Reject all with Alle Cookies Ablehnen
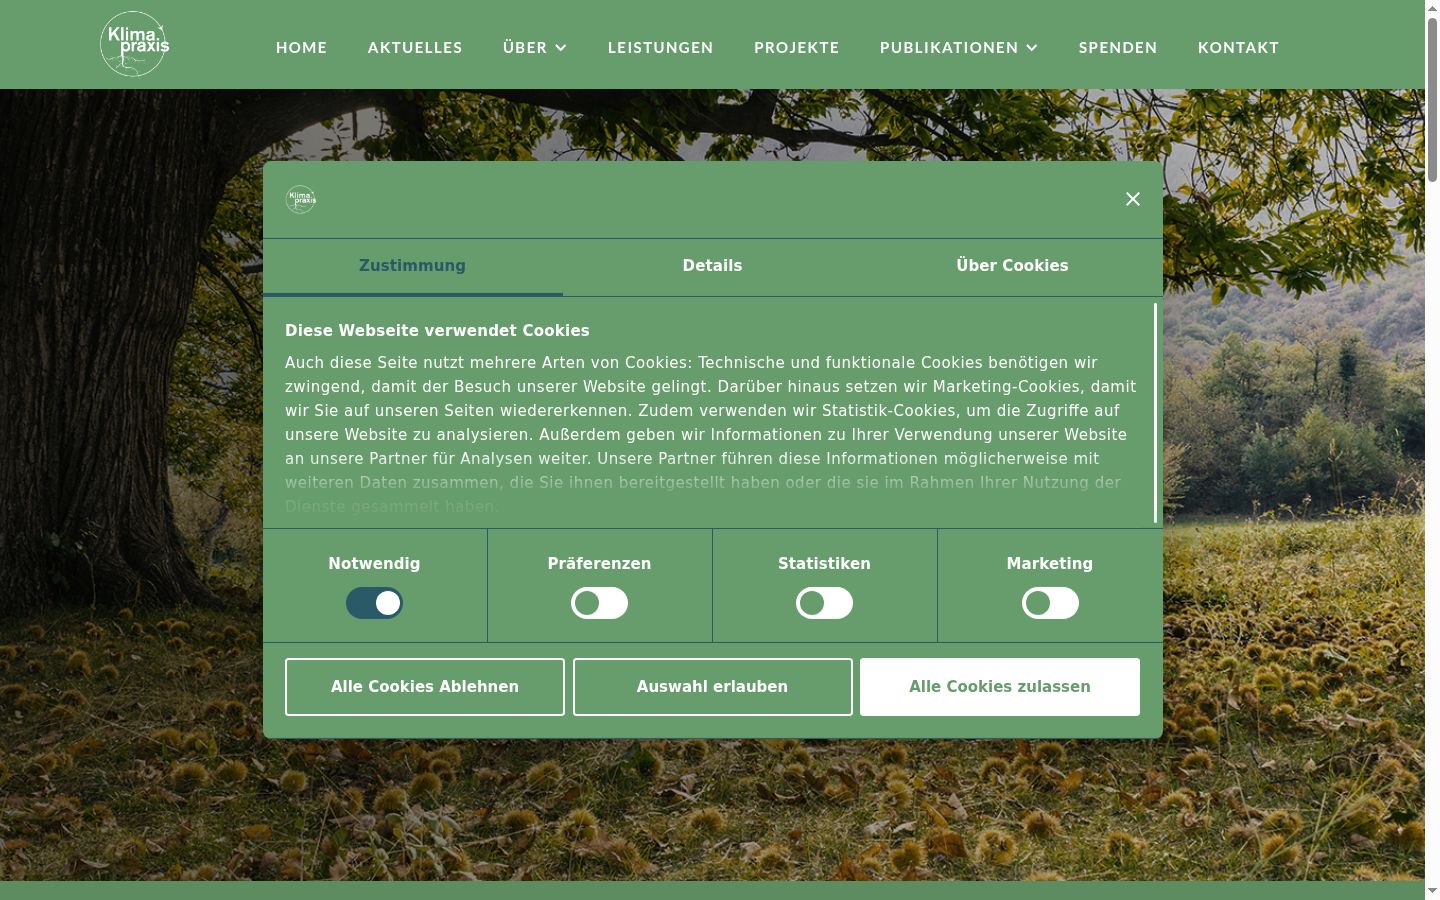The width and height of the screenshot is (1440, 900). point(425,687)
